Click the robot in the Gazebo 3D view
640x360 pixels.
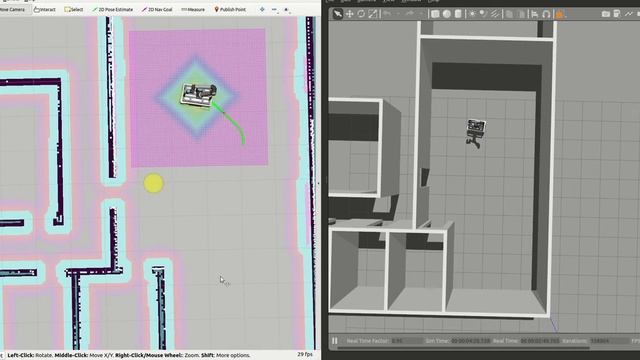[476, 133]
